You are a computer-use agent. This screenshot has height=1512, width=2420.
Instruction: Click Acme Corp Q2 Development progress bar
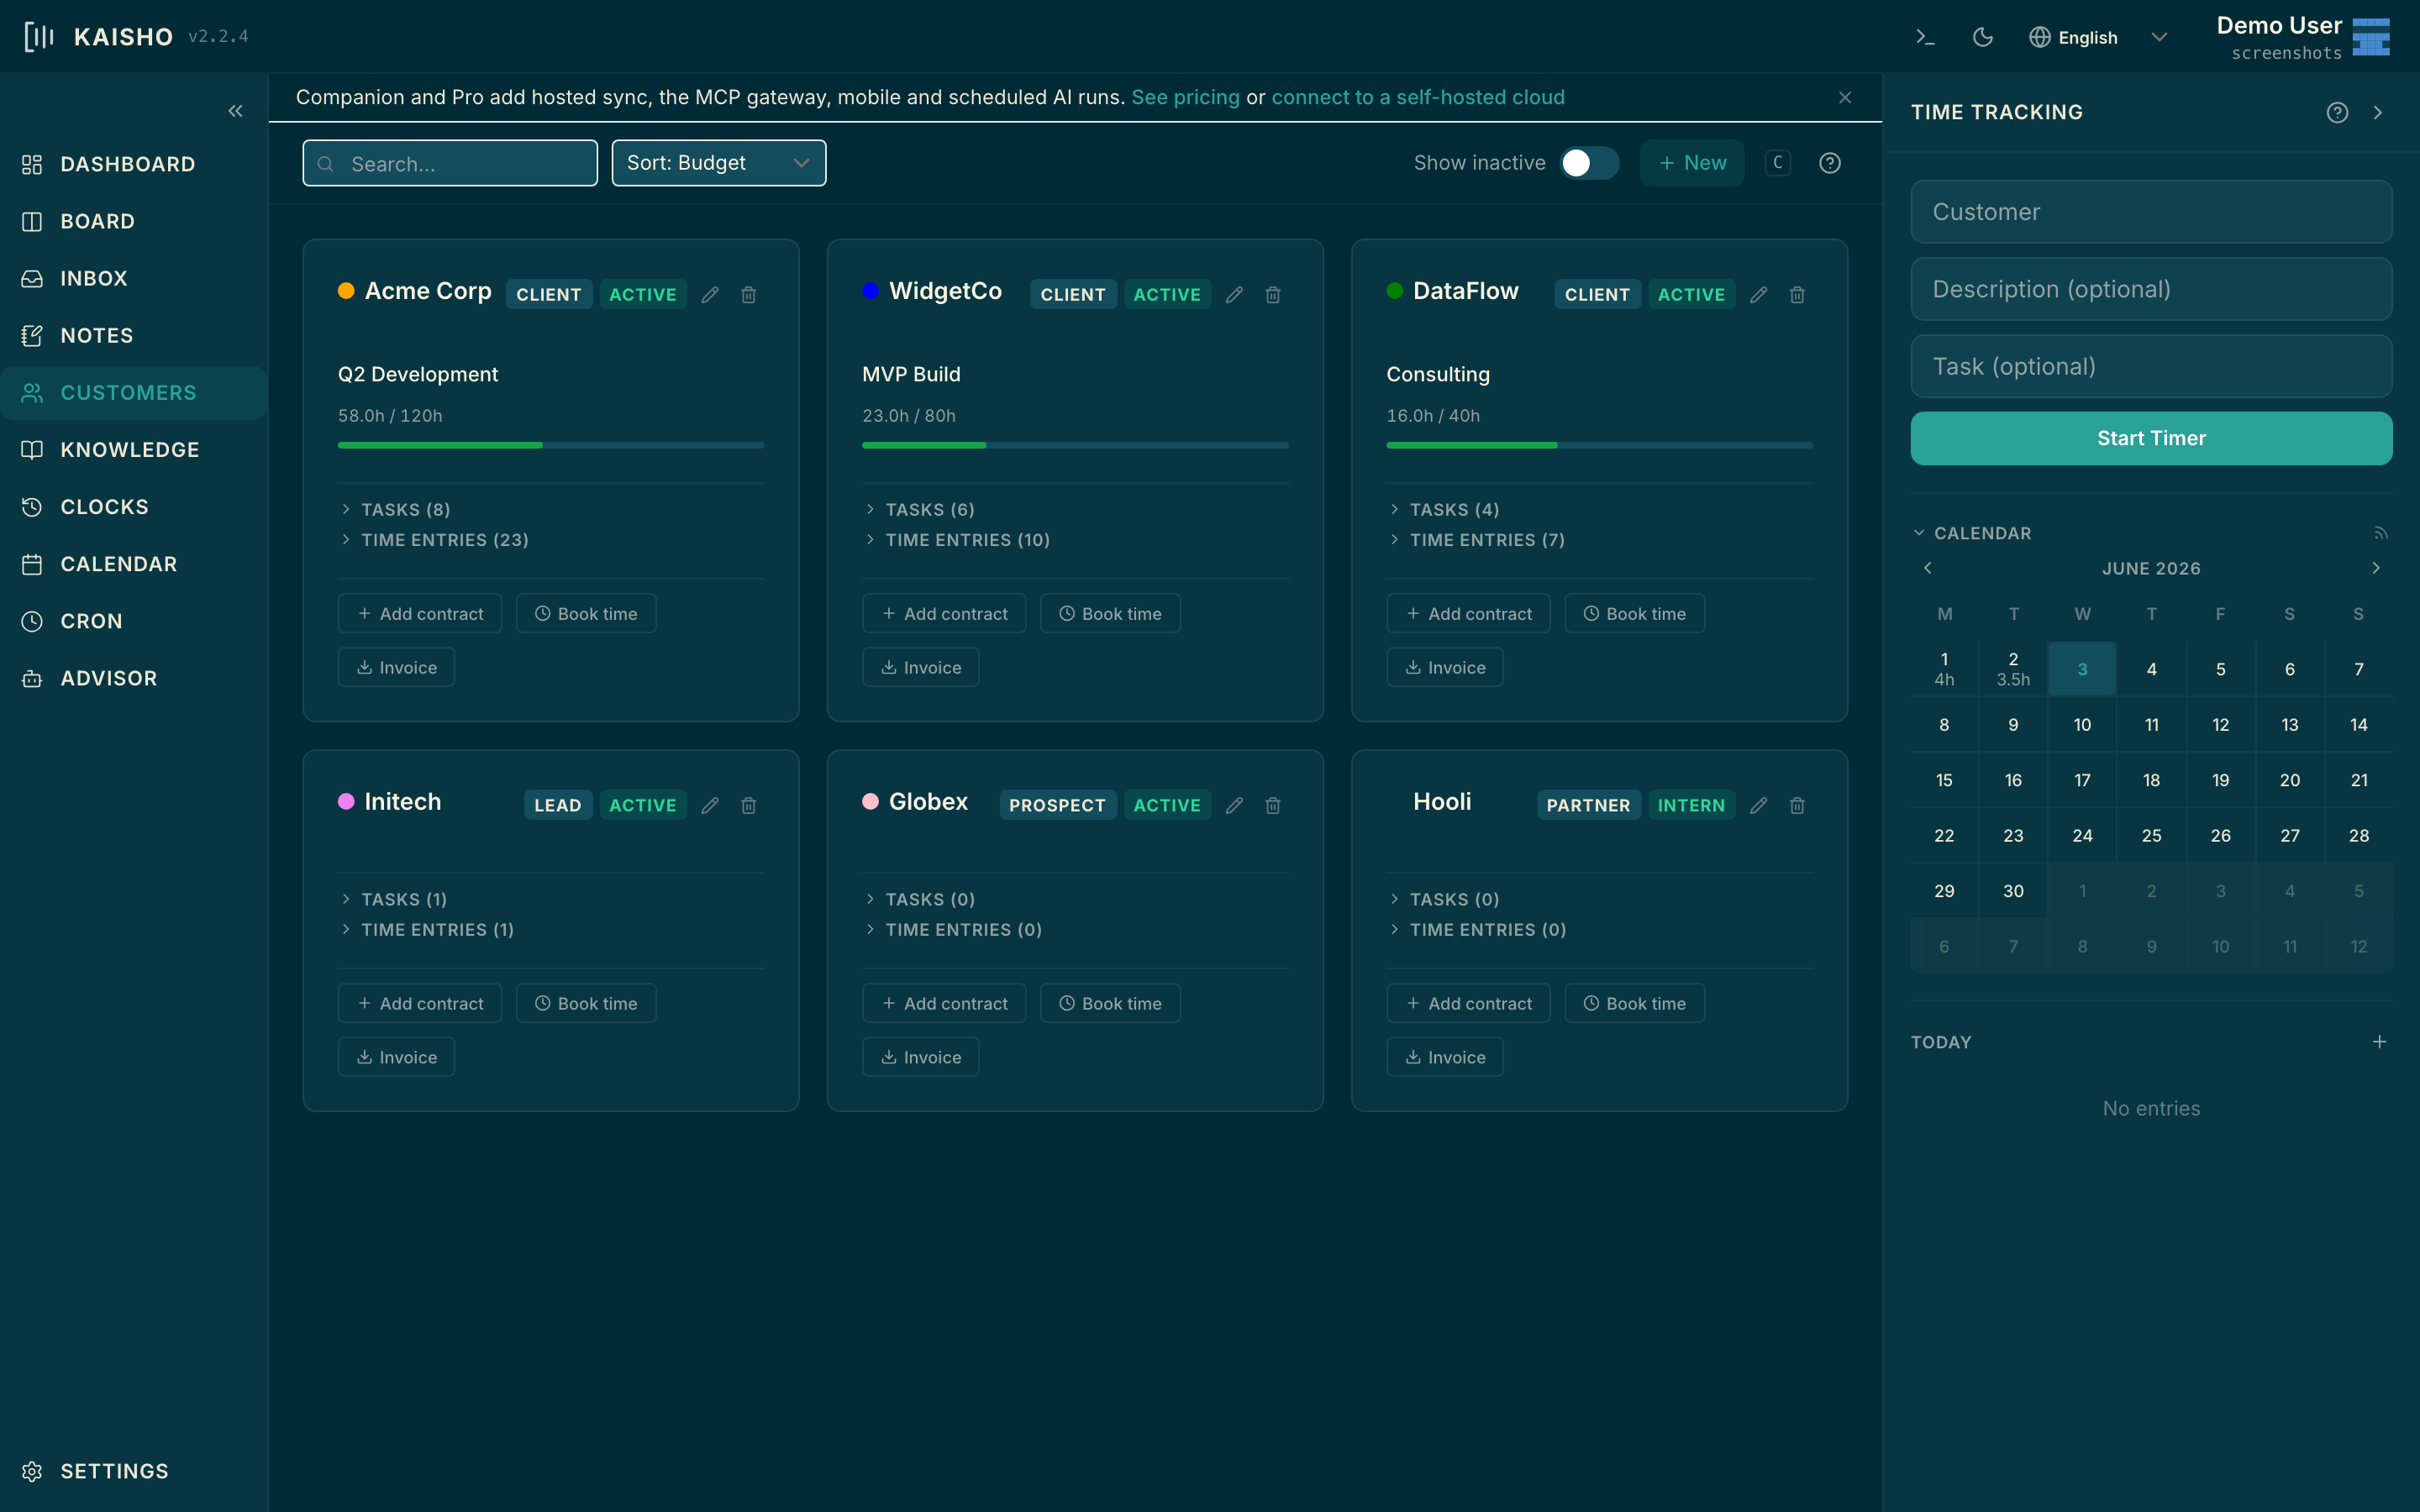(x=551, y=445)
